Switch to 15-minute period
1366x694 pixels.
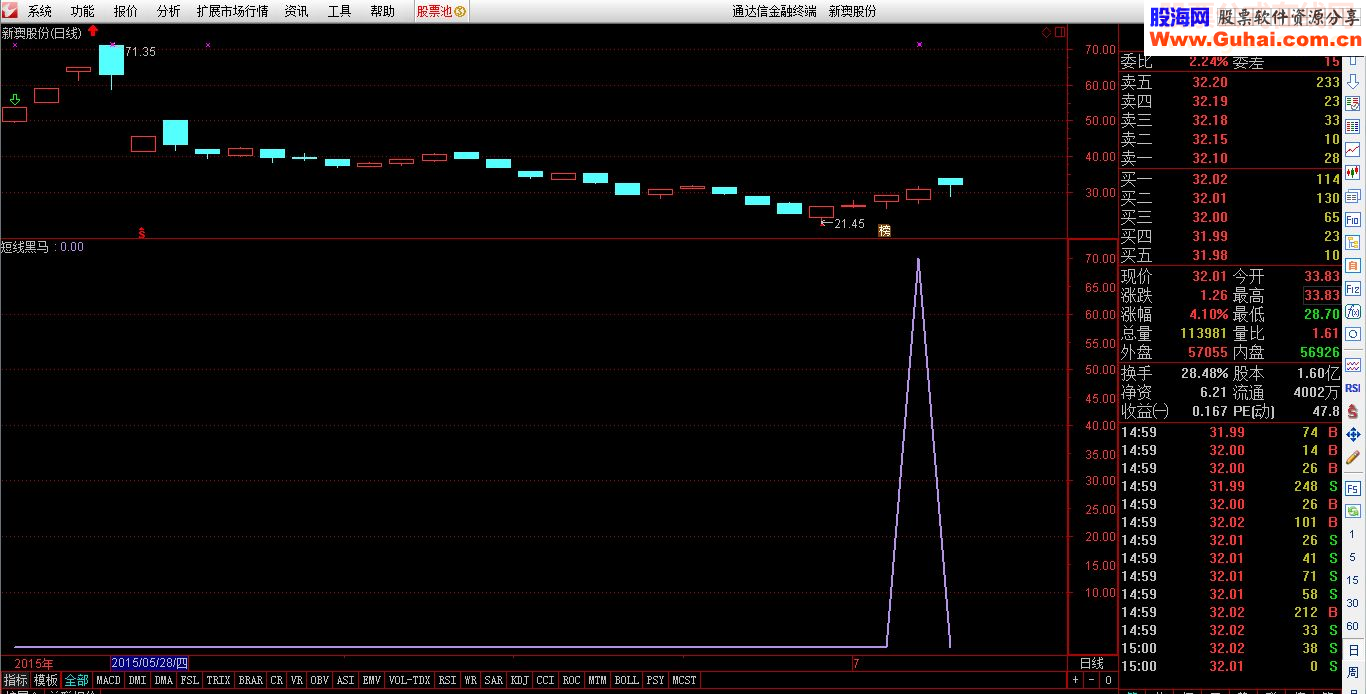click(1353, 581)
